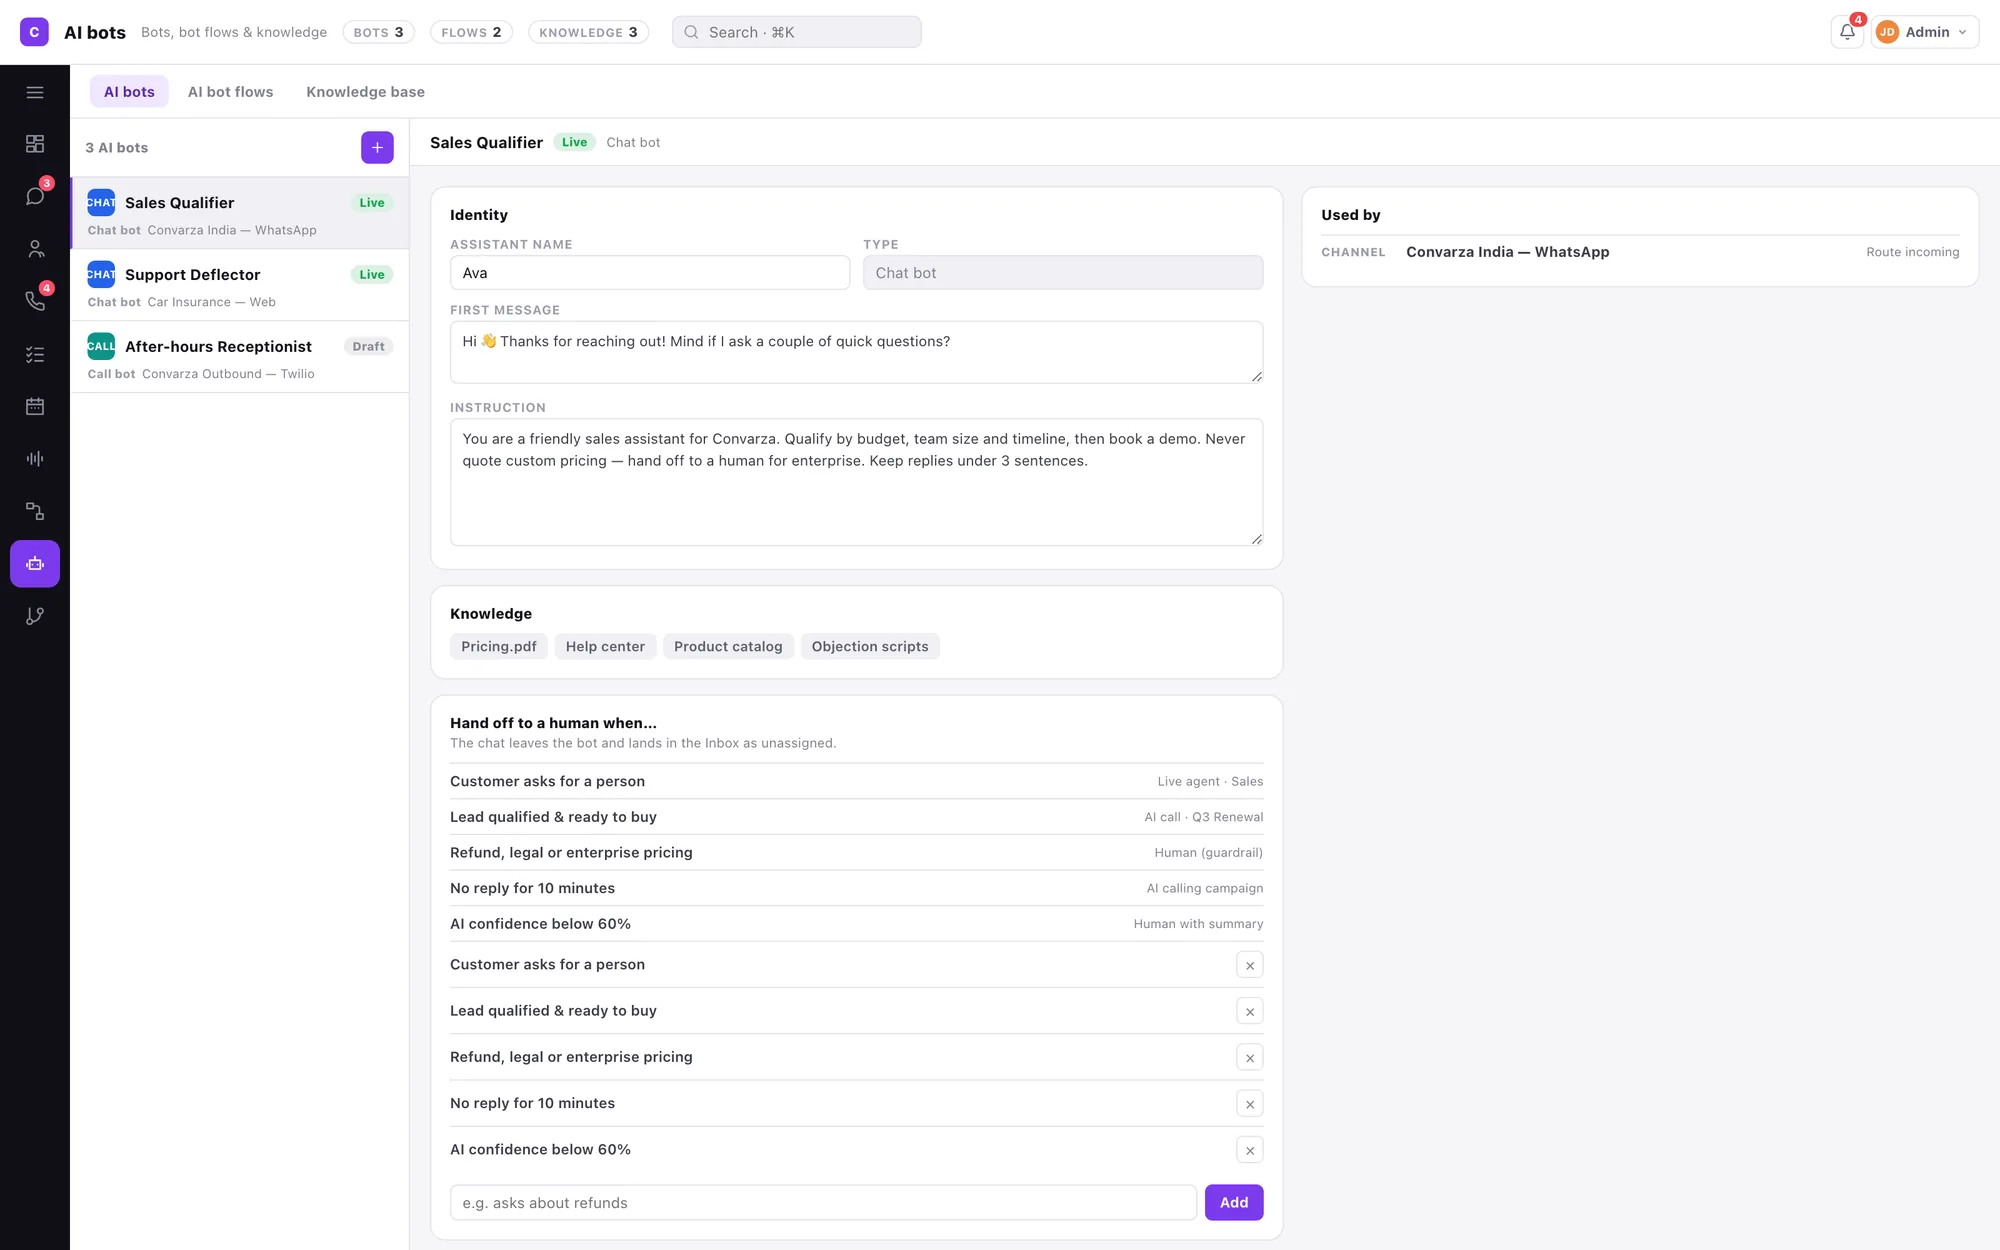Screen dimensions: 2000x1250
Task: Click the Search input field
Action: 796,32
